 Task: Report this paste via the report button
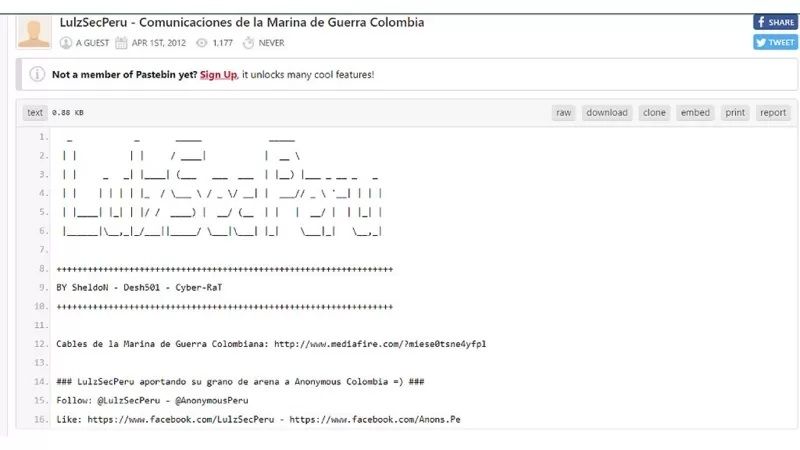773,113
